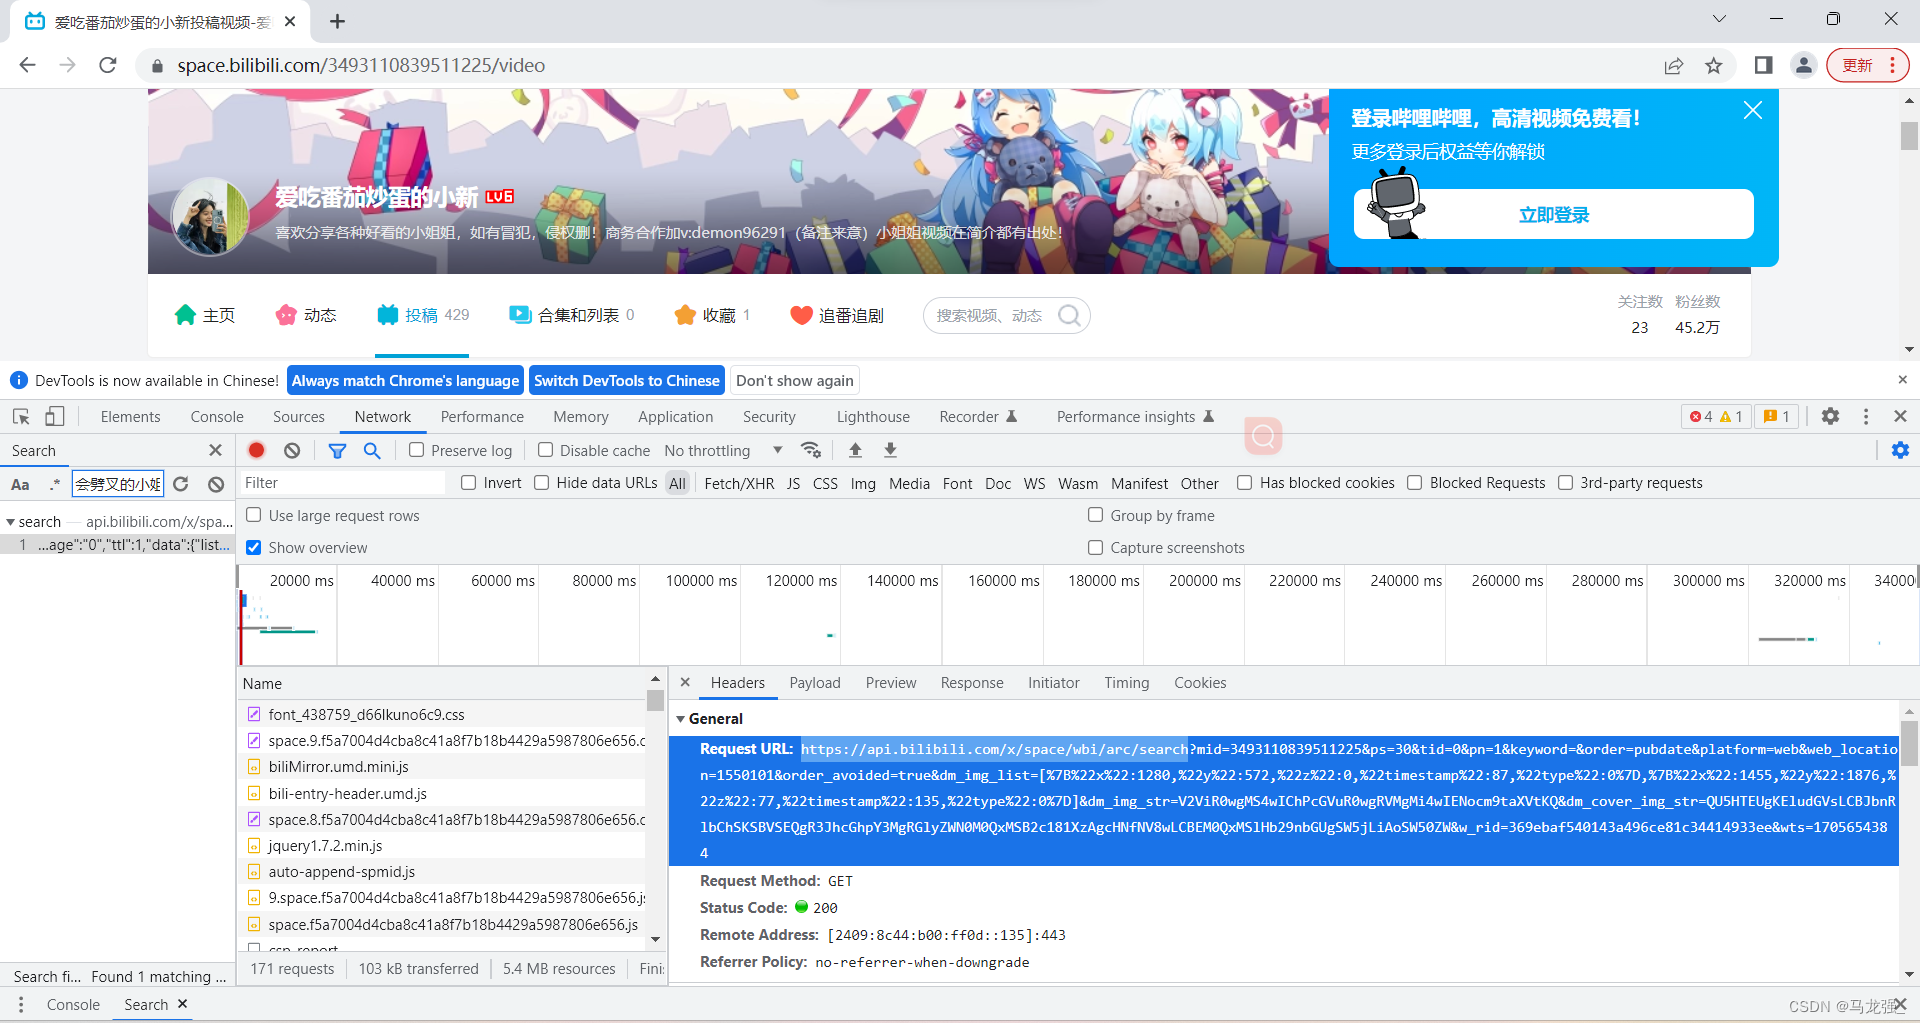Check Has blocked cookies

click(x=1245, y=483)
